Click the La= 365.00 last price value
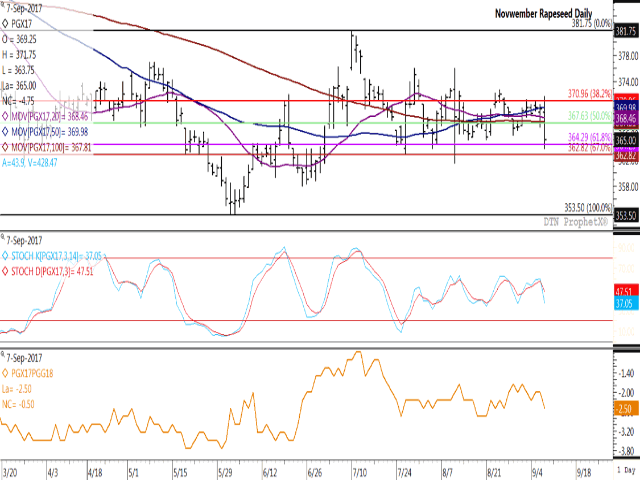This screenshot has width=640, height=480. click(19, 86)
